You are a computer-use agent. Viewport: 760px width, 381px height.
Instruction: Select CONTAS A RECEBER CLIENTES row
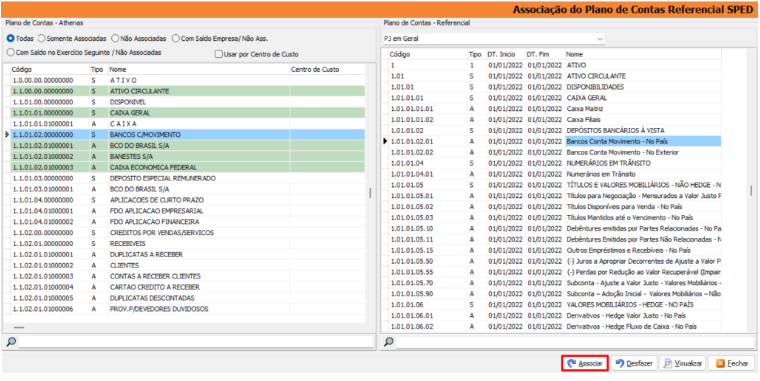[188, 276]
